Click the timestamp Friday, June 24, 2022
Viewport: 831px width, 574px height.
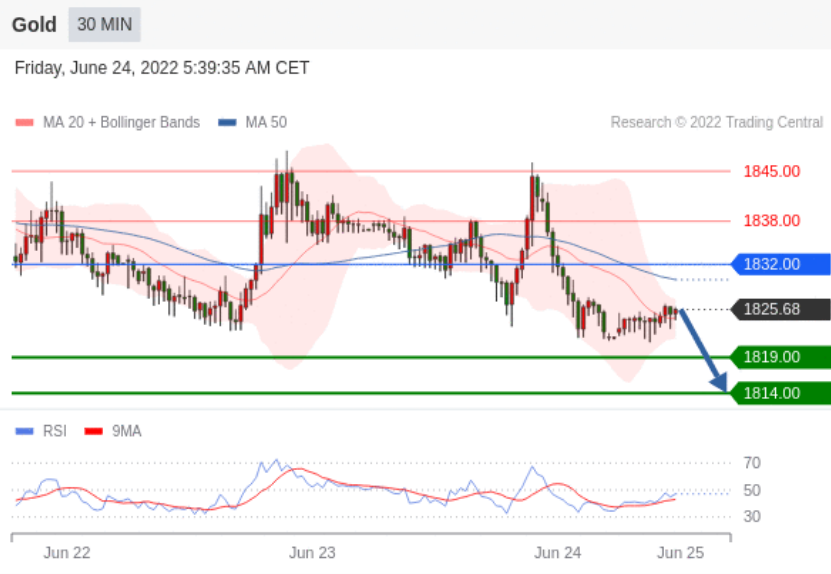pyautogui.click(x=162, y=68)
